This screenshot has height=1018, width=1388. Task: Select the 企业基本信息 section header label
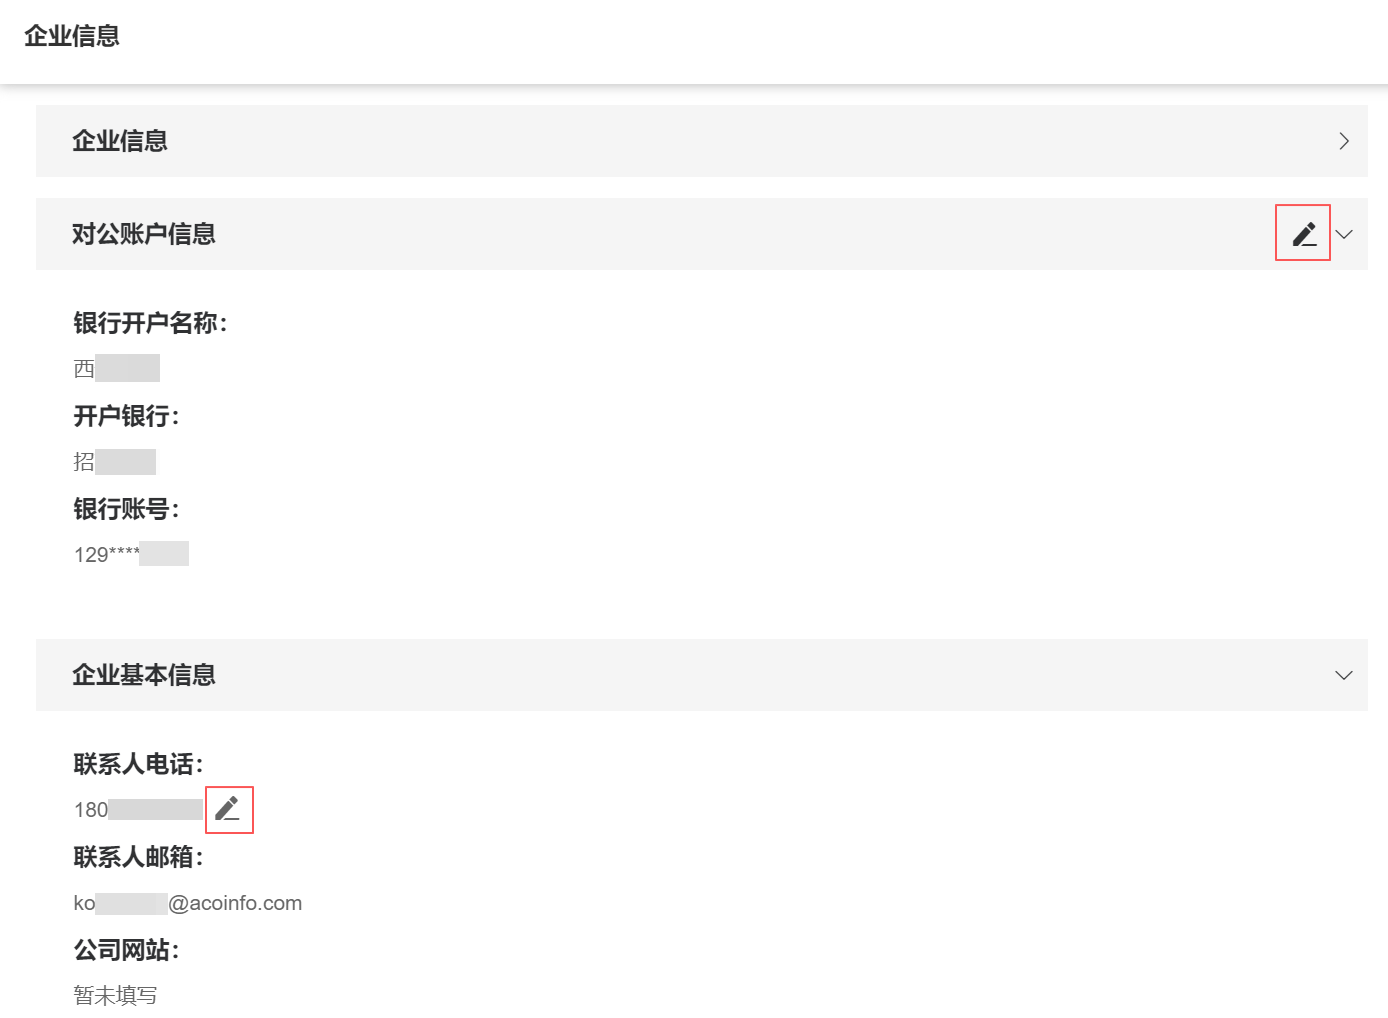144,675
